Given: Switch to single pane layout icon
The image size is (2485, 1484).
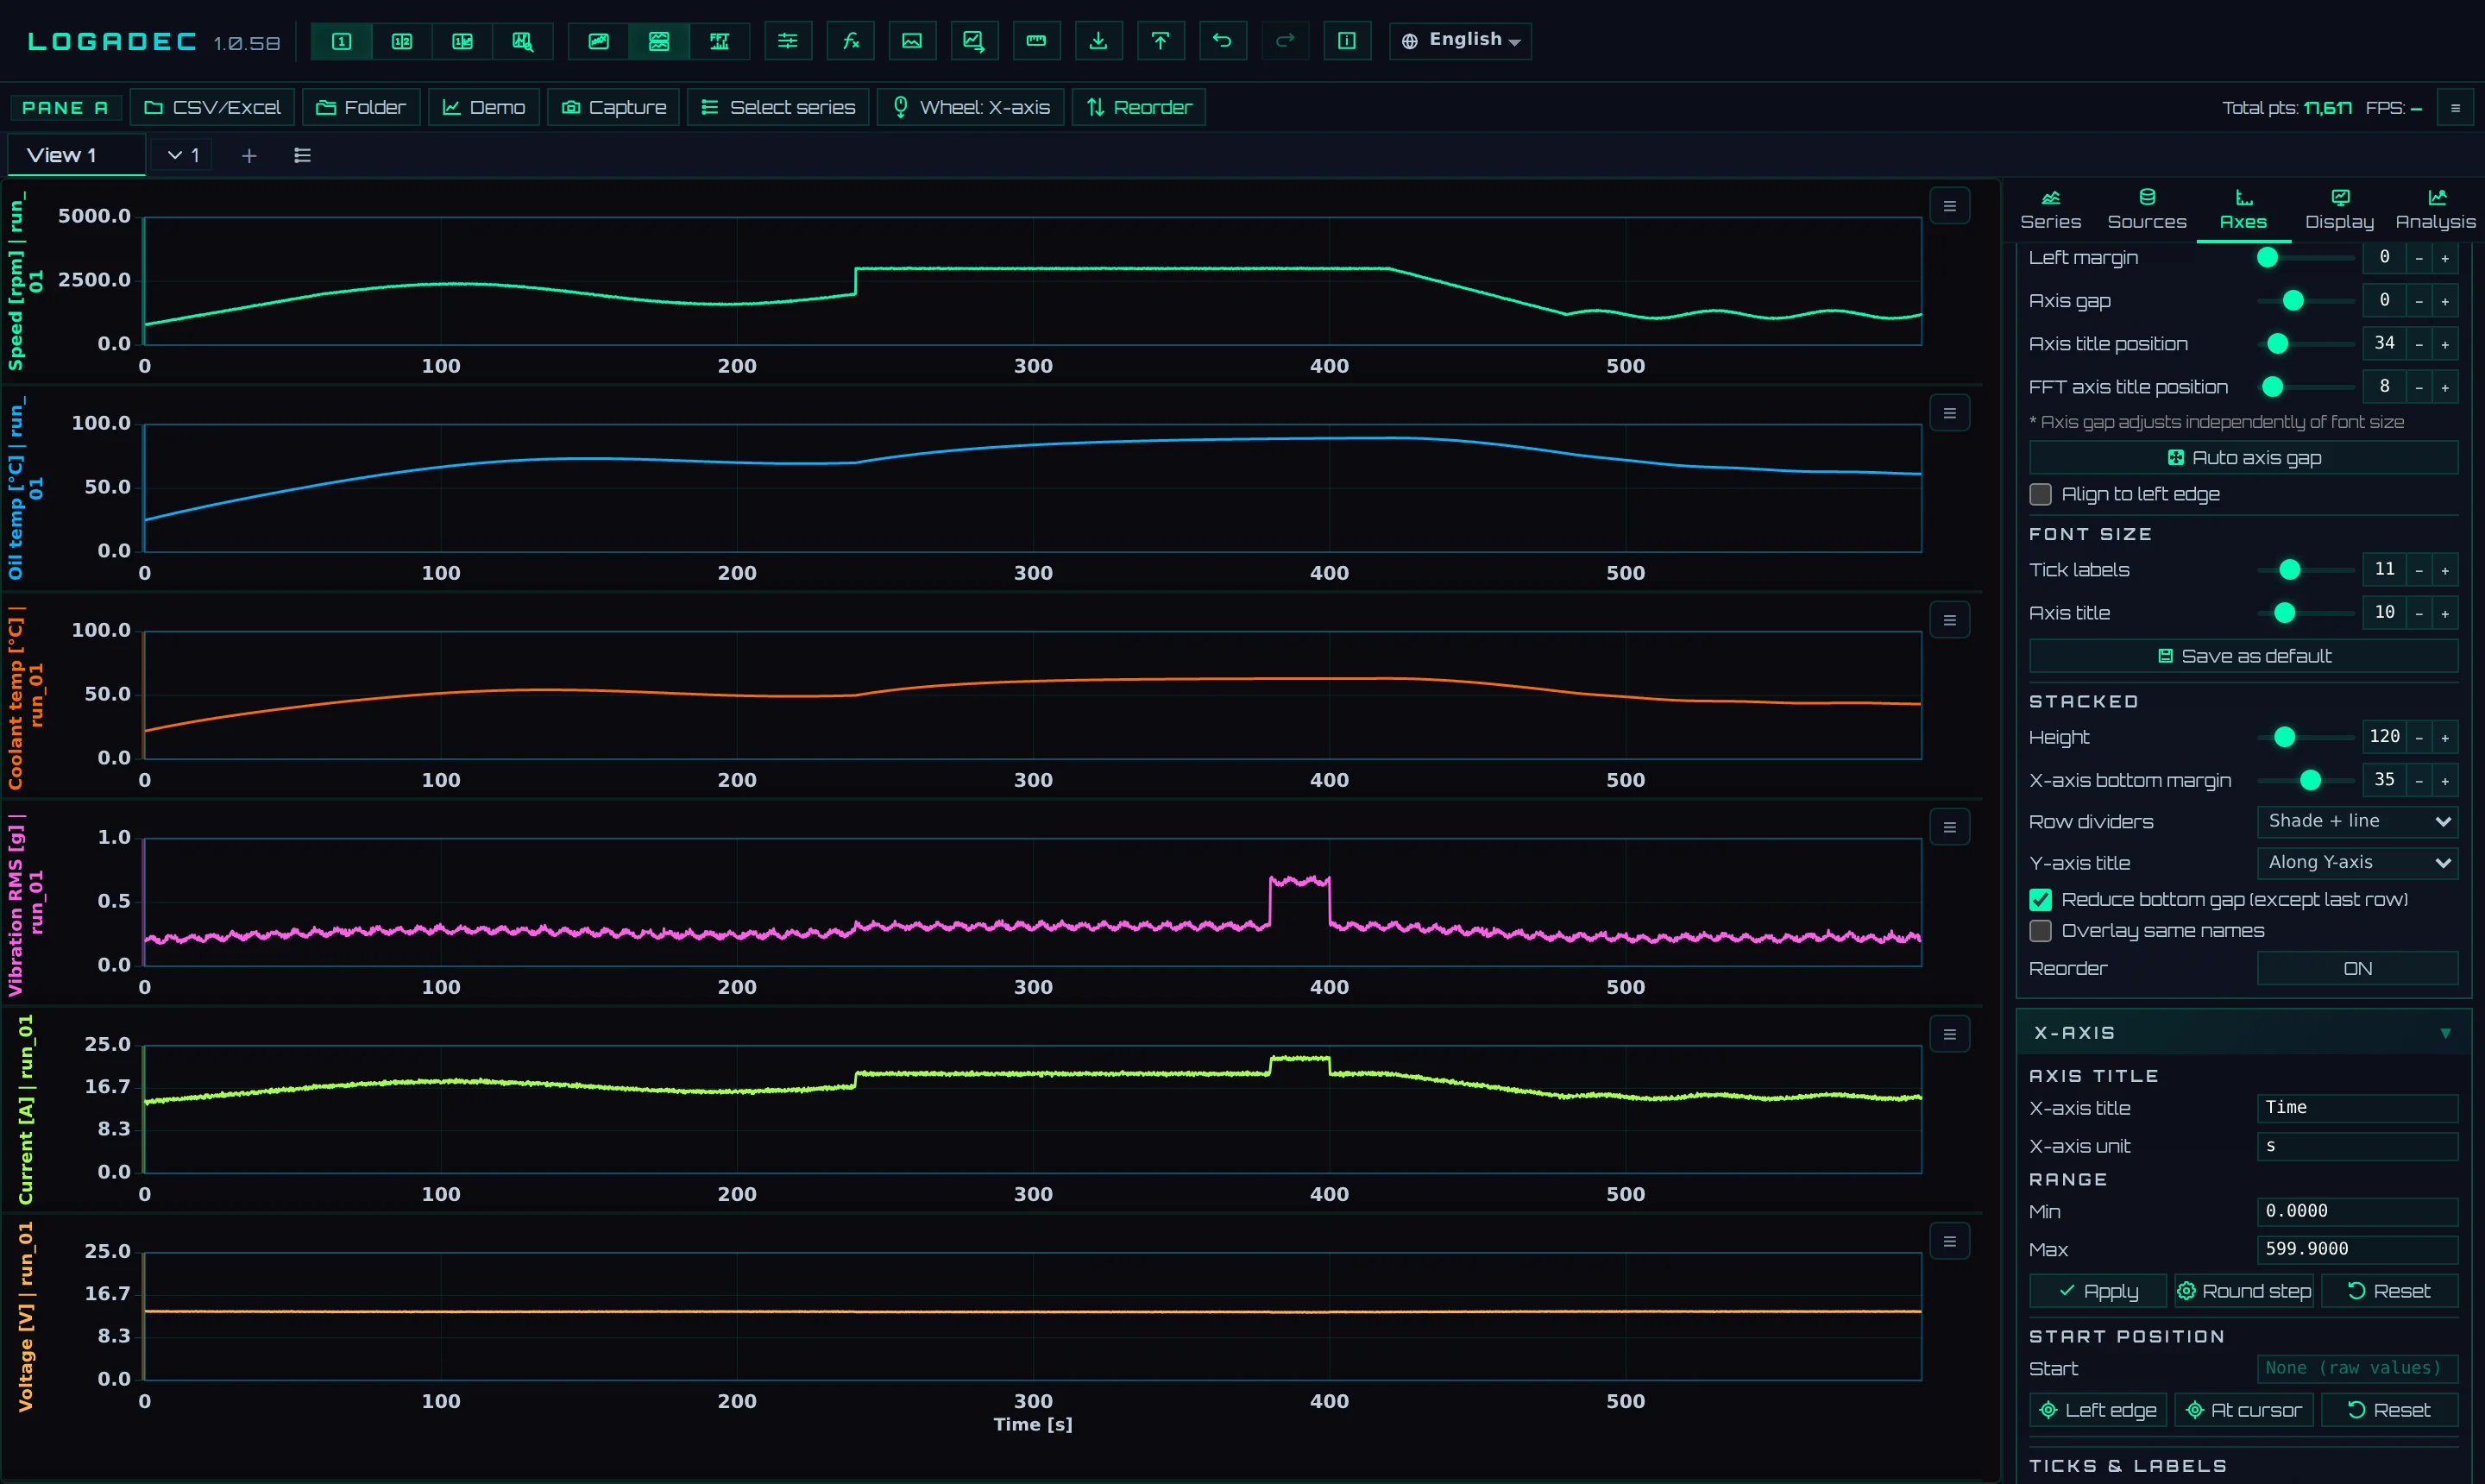Looking at the screenshot, I should (341, 41).
